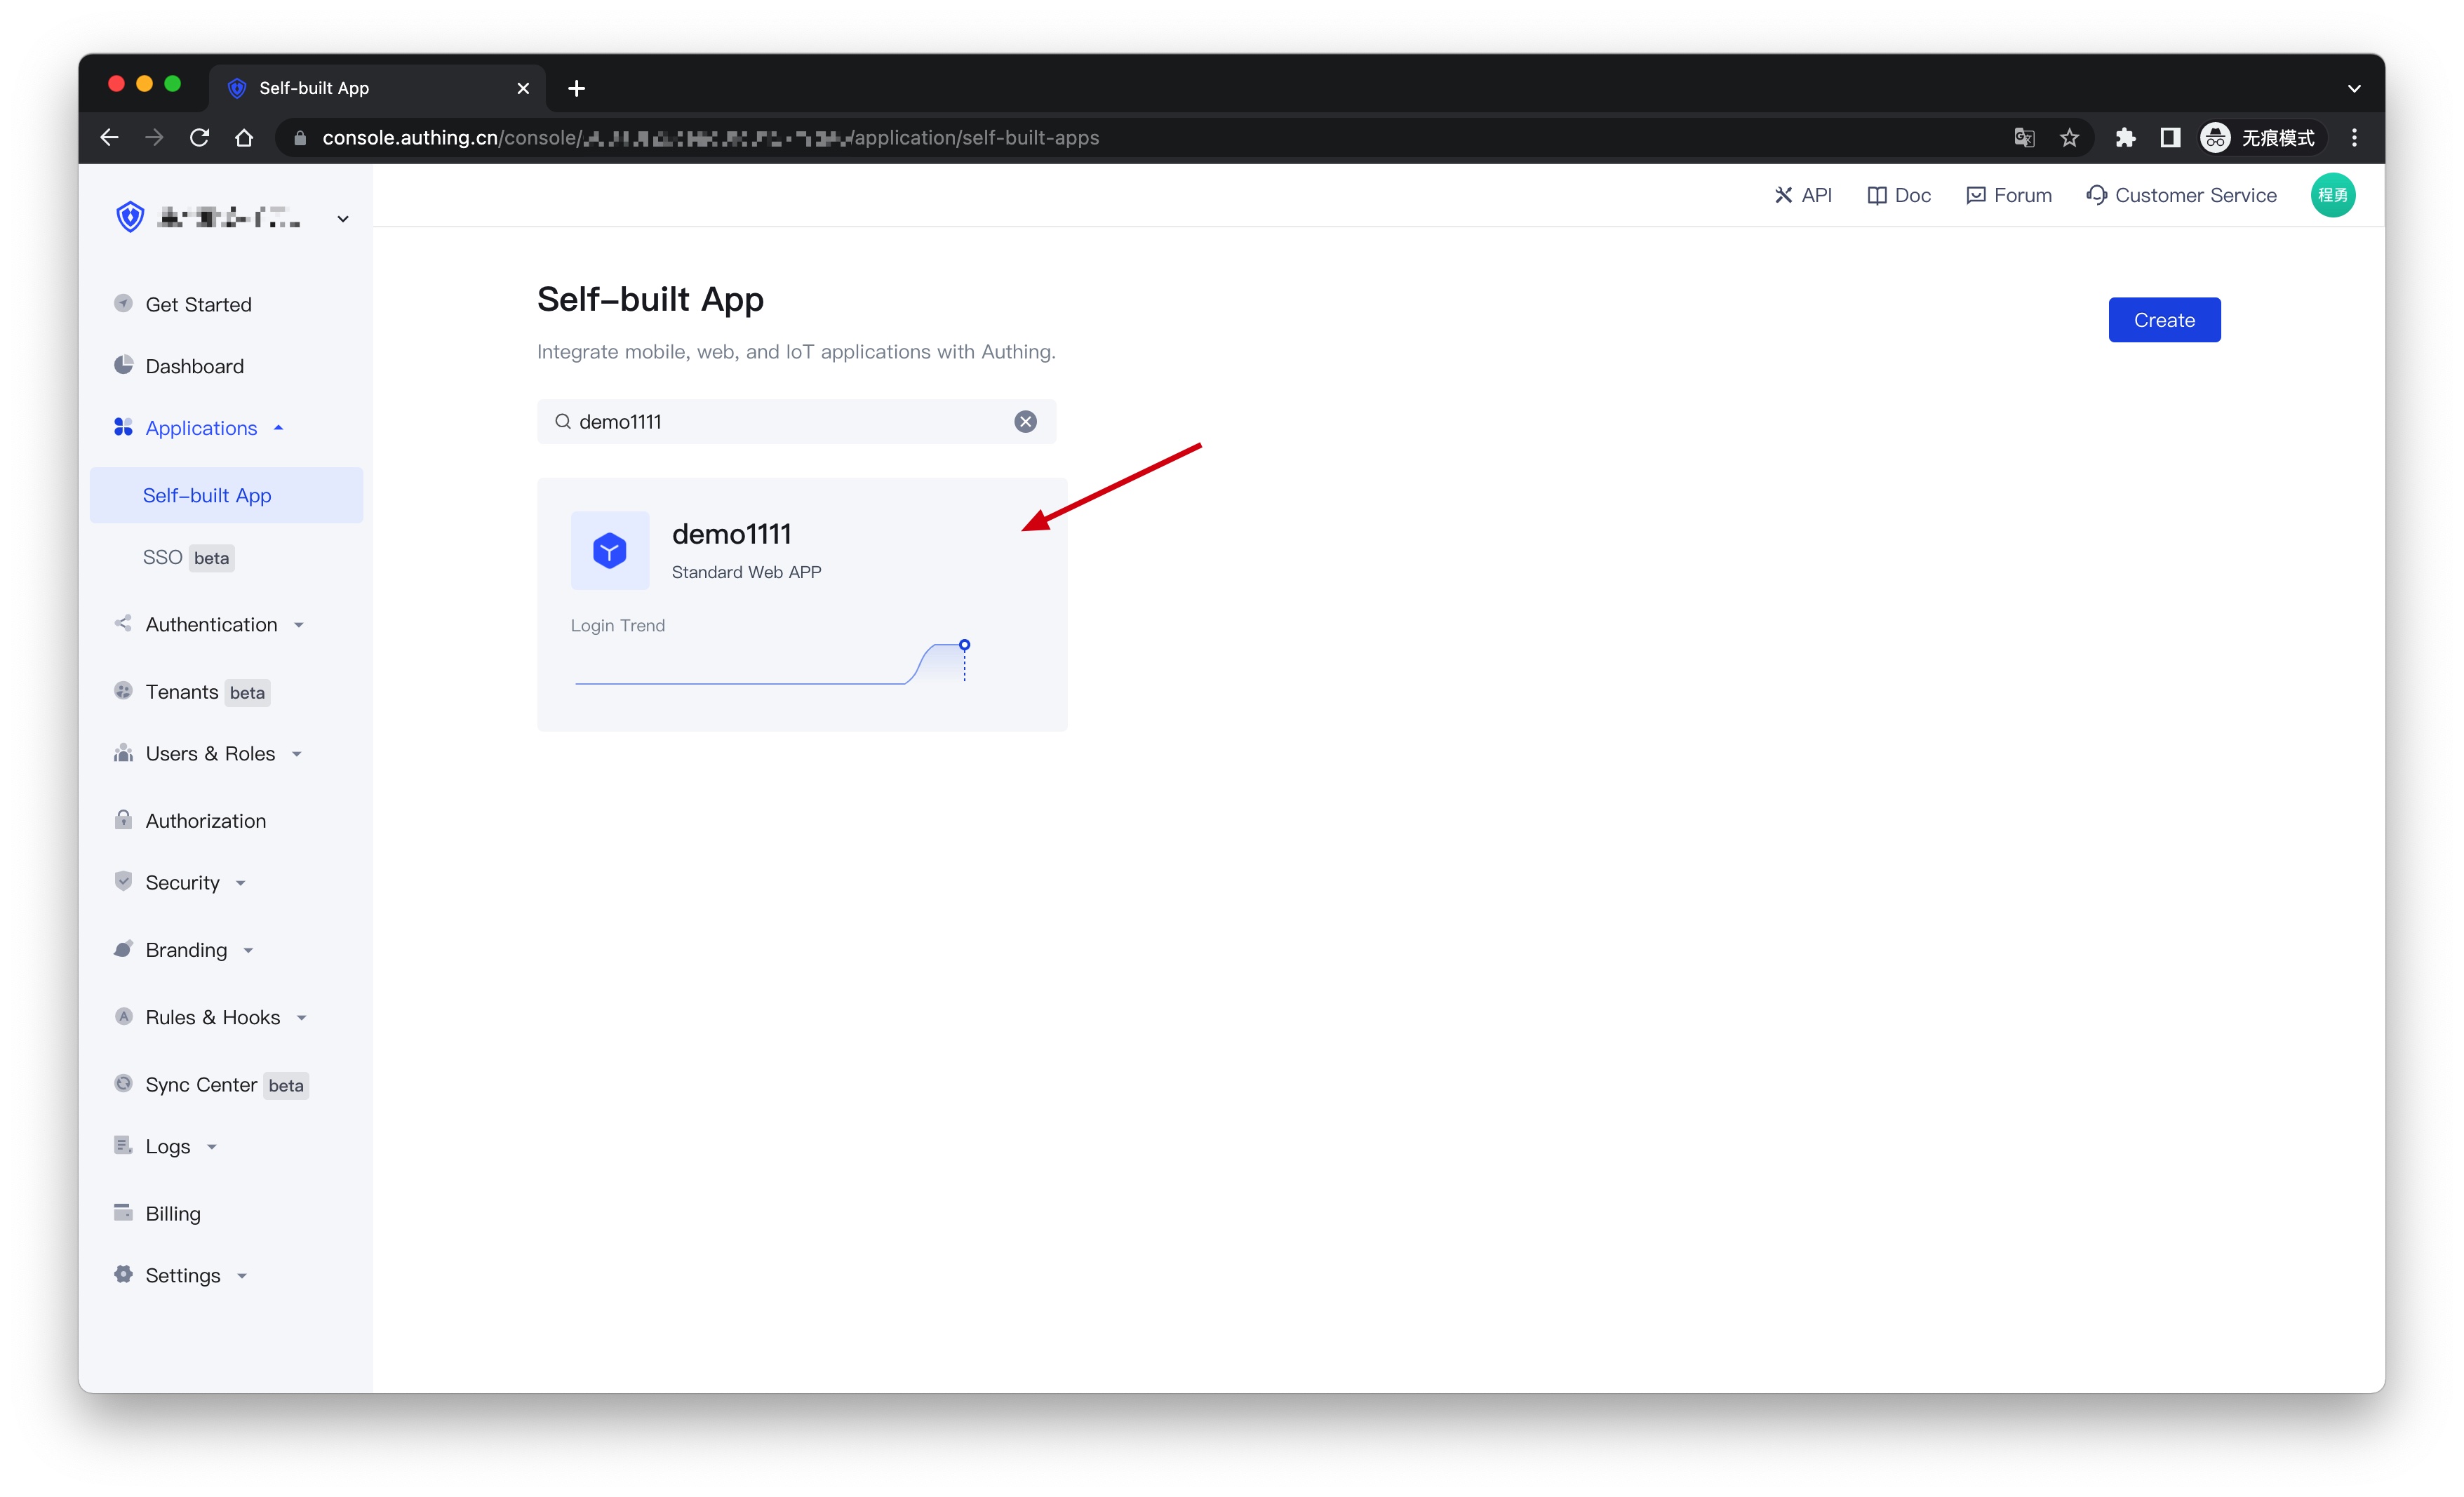Click the blue Create button
The height and width of the screenshot is (1497, 2464).
coord(2164,320)
